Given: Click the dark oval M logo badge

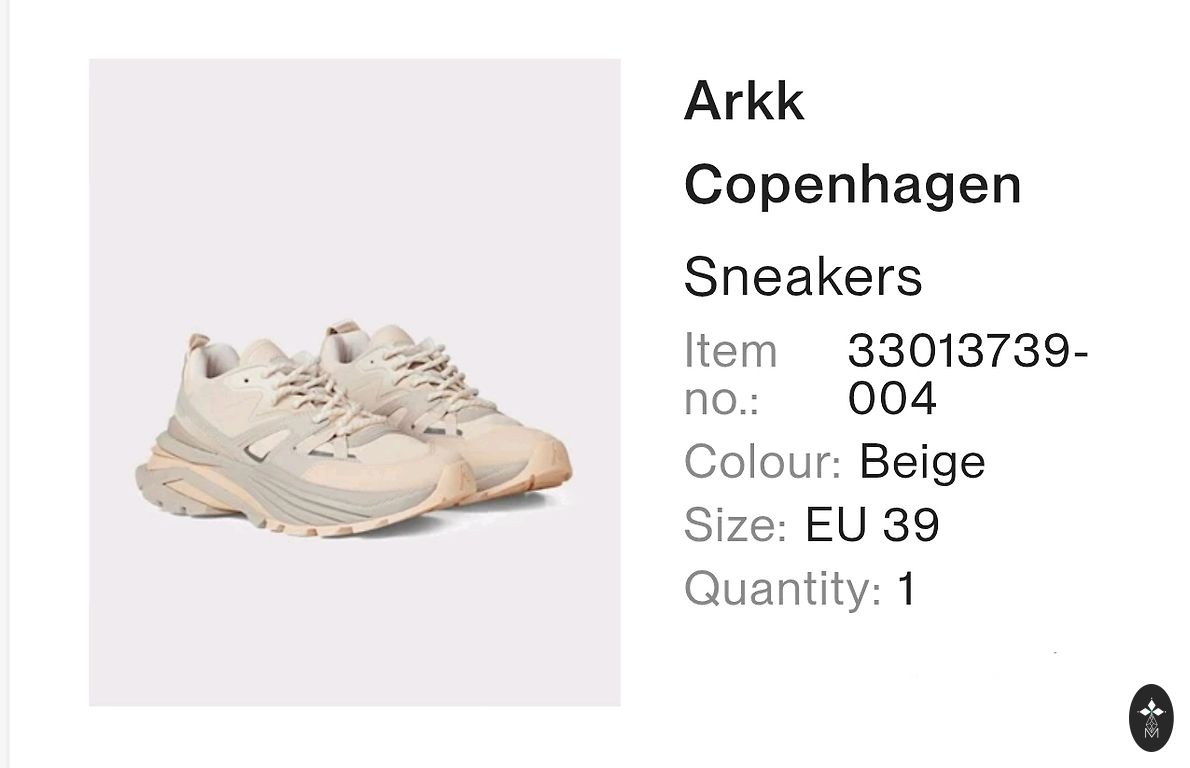Looking at the screenshot, I should (1151, 717).
